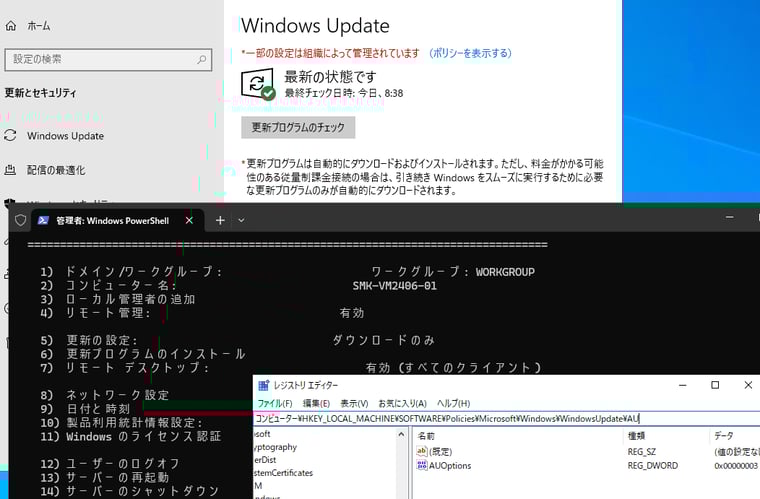This screenshot has width=760, height=499.
Task: Click the Windows Update sync icon in sidebar
Action: click(10, 136)
